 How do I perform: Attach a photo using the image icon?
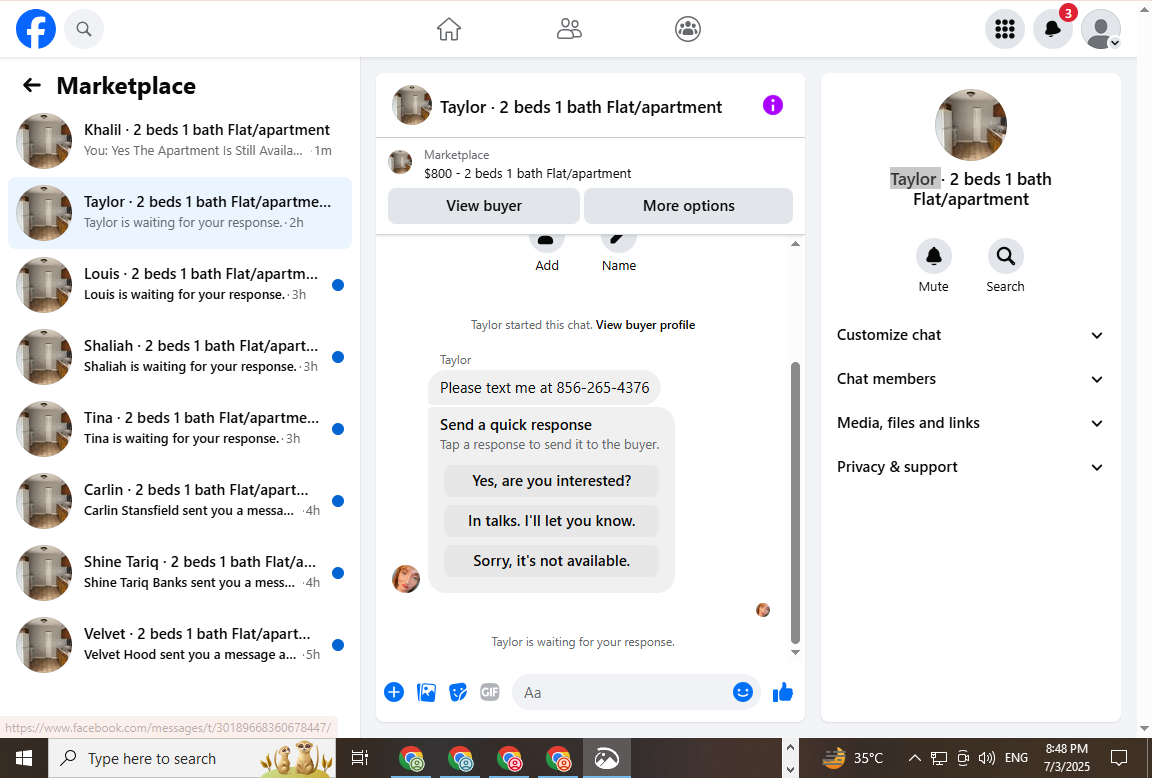click(426, 692)
